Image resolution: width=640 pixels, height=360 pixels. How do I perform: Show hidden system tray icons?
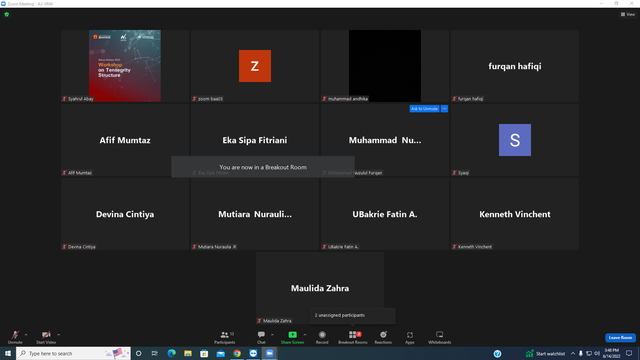573,353
